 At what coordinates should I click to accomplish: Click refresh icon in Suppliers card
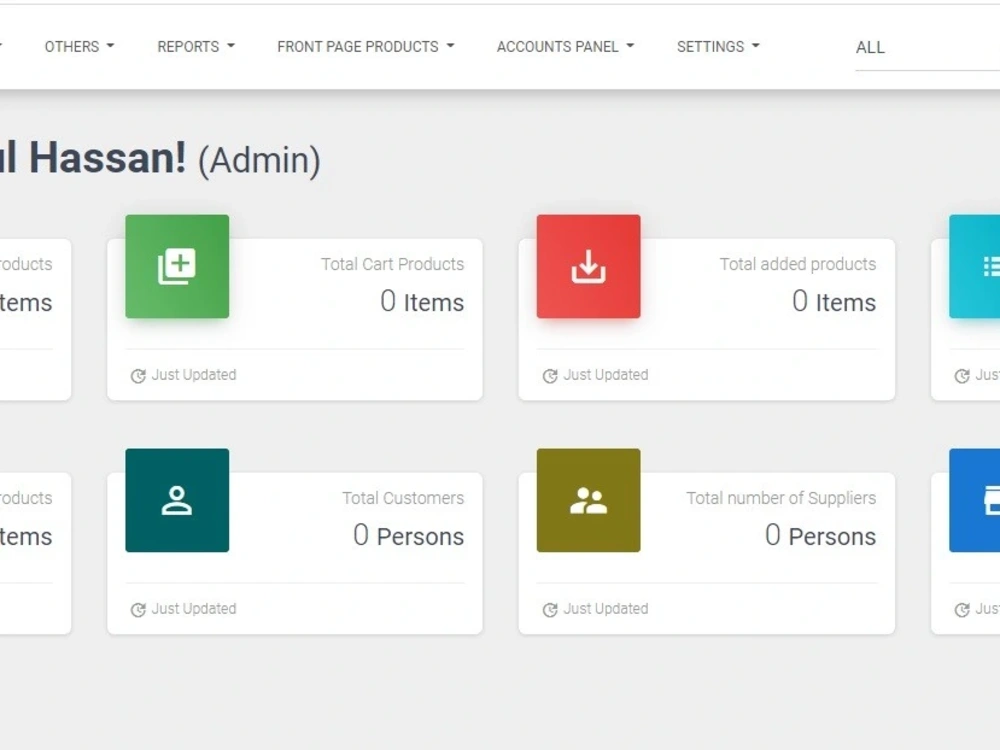pos(550,610)
